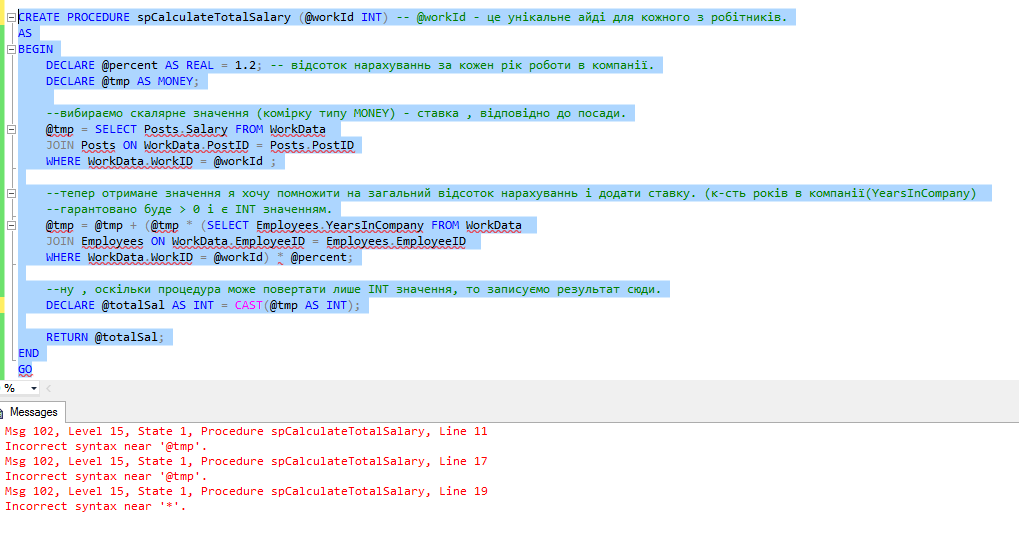Image resolution: width=1019 pixels, height=550 pixels.
Task: Collapse the BEGIN block outline toggle
Action: coord(11,49)
